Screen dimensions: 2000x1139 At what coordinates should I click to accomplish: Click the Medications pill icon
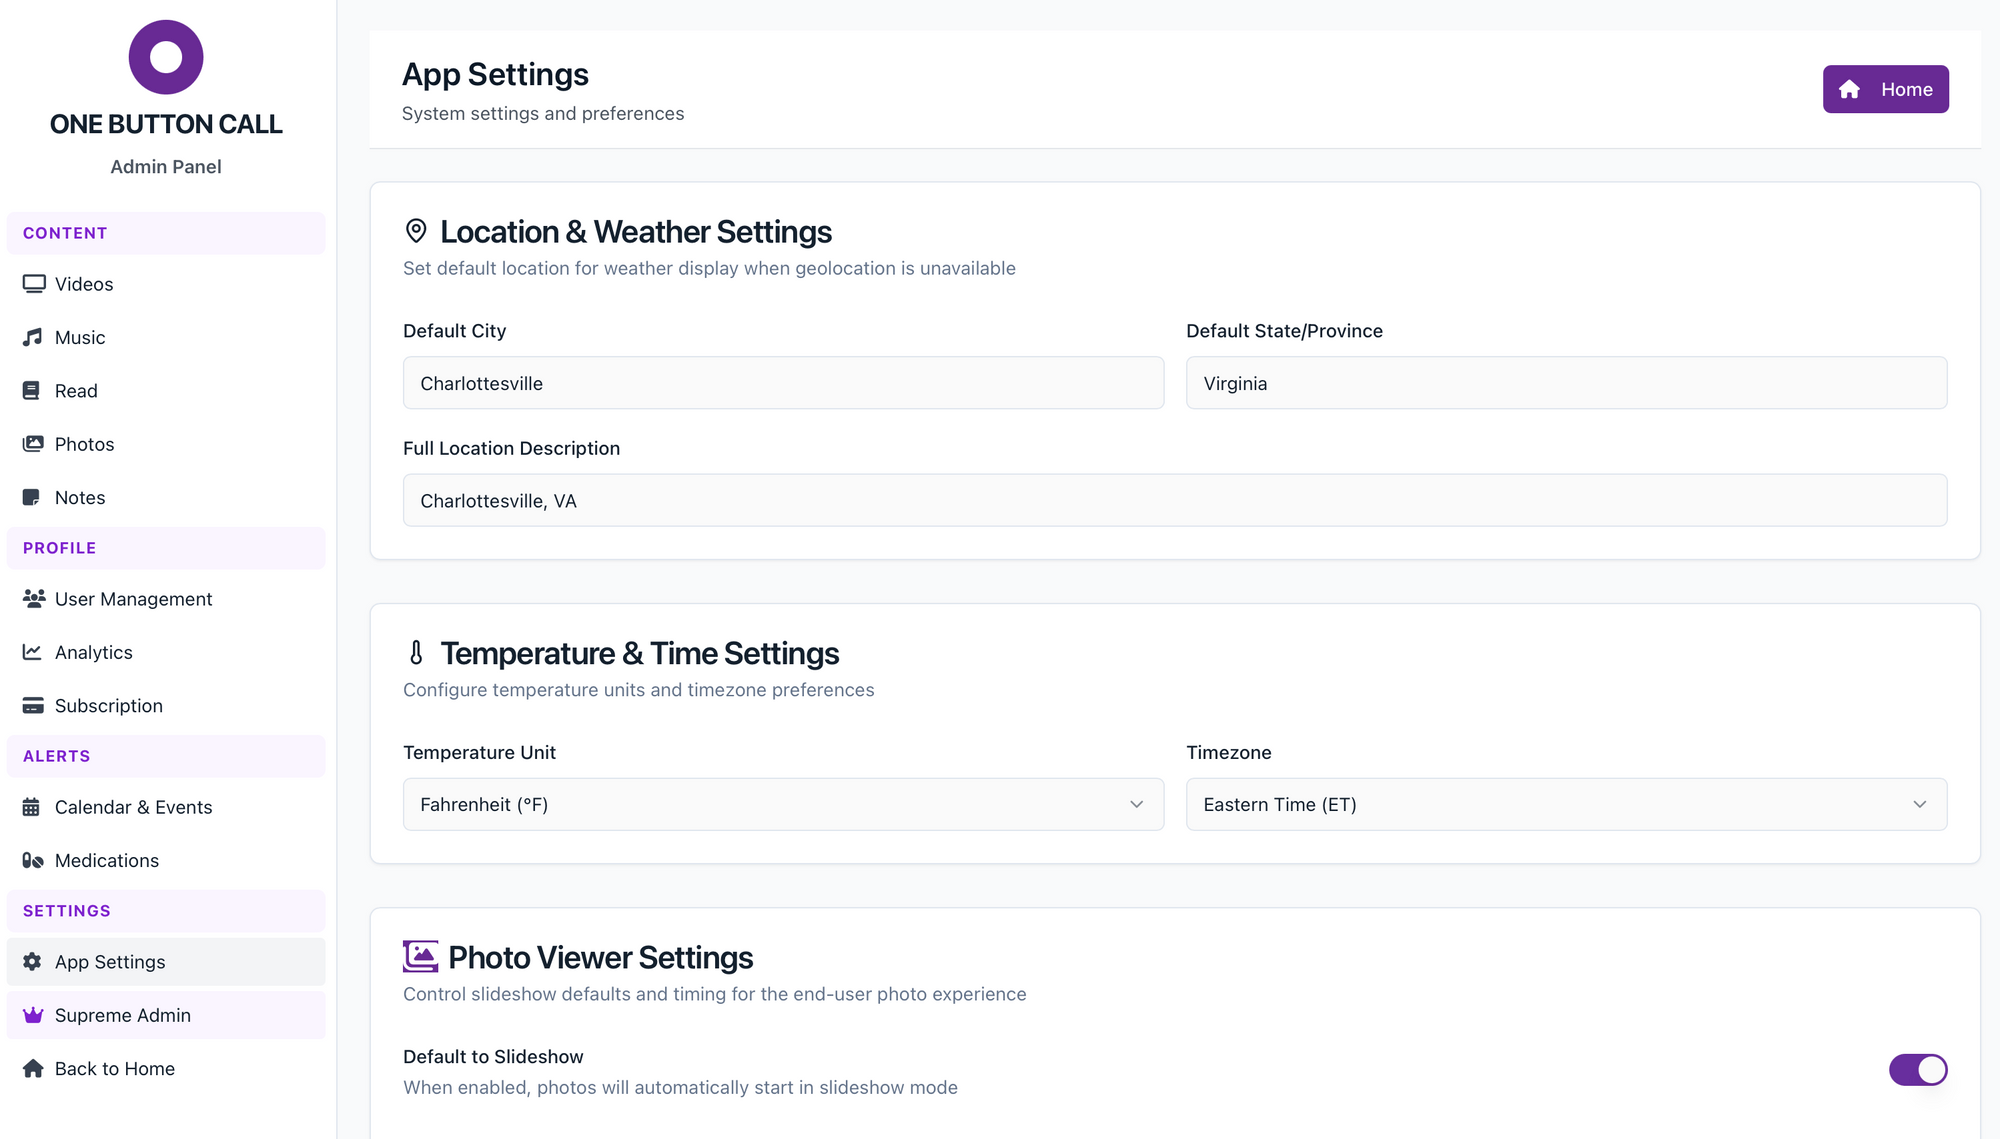coord(33,860)
